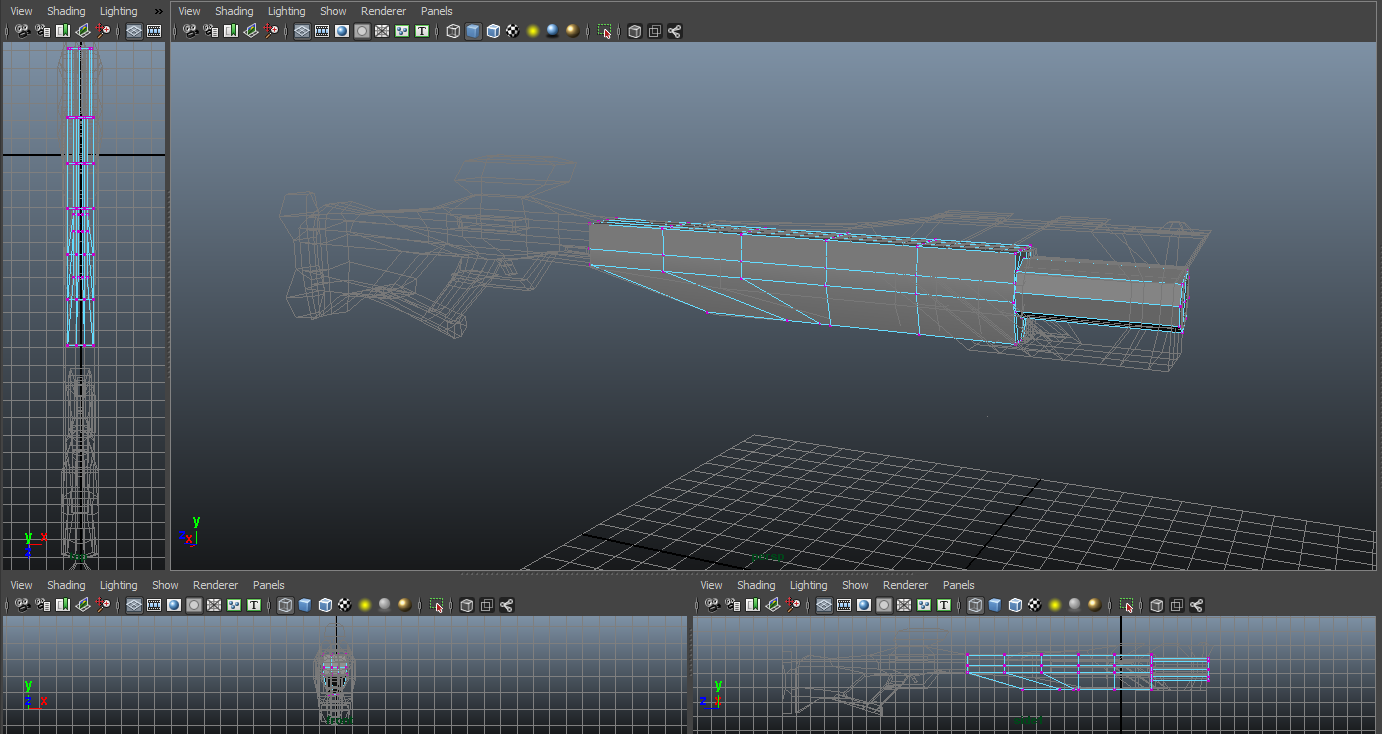Click Textured checker icon in bottom-left viewport toolbar
Screen dimensions: 1382x734
point(345,605)
